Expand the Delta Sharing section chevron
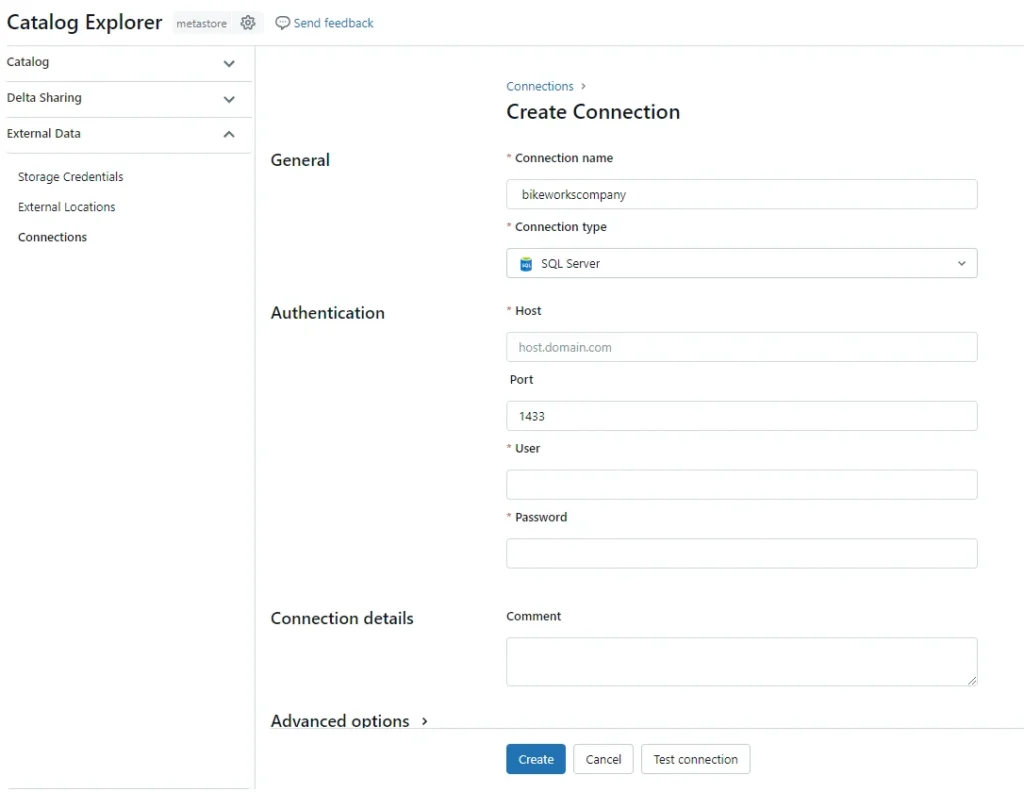Screen dimensions: 1024x792 click(229, 99)
